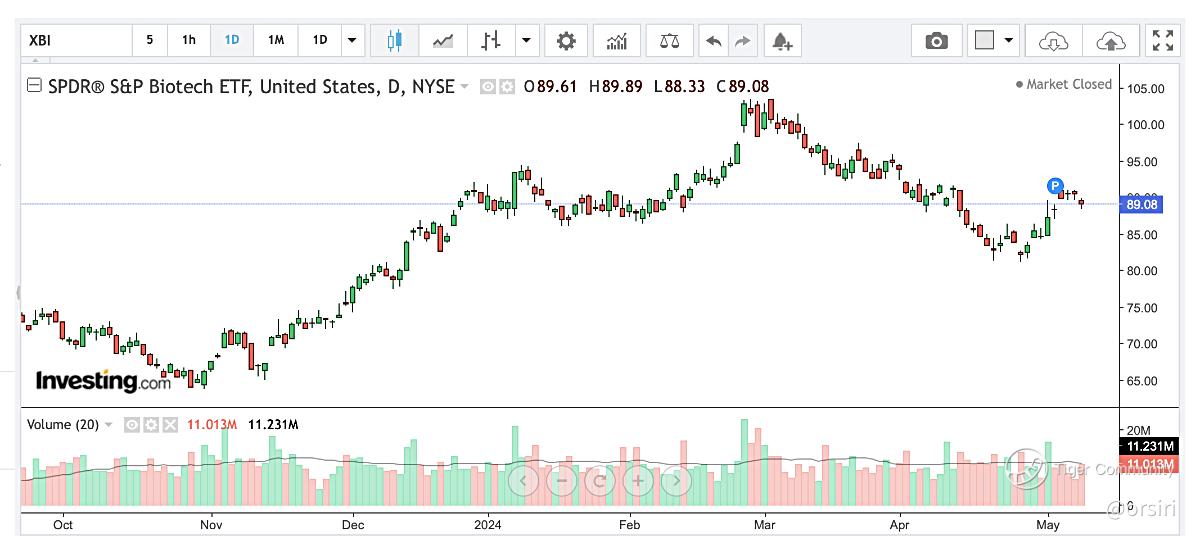The width and height of the screenshot is (1200, 536).
Task: Click the C89.08 close value in the legend
Action: [x=743, y=86]
